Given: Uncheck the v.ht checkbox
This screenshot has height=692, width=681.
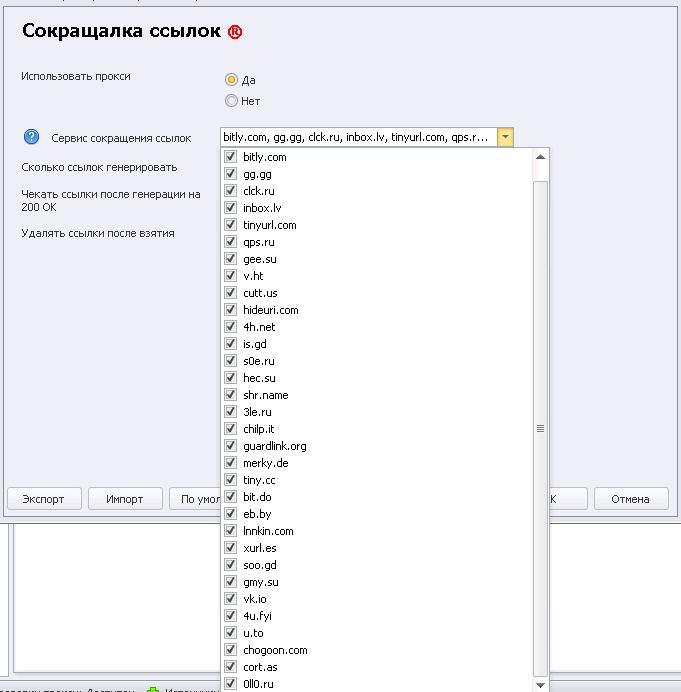Looking at the screenshot, I should (230, 276).
